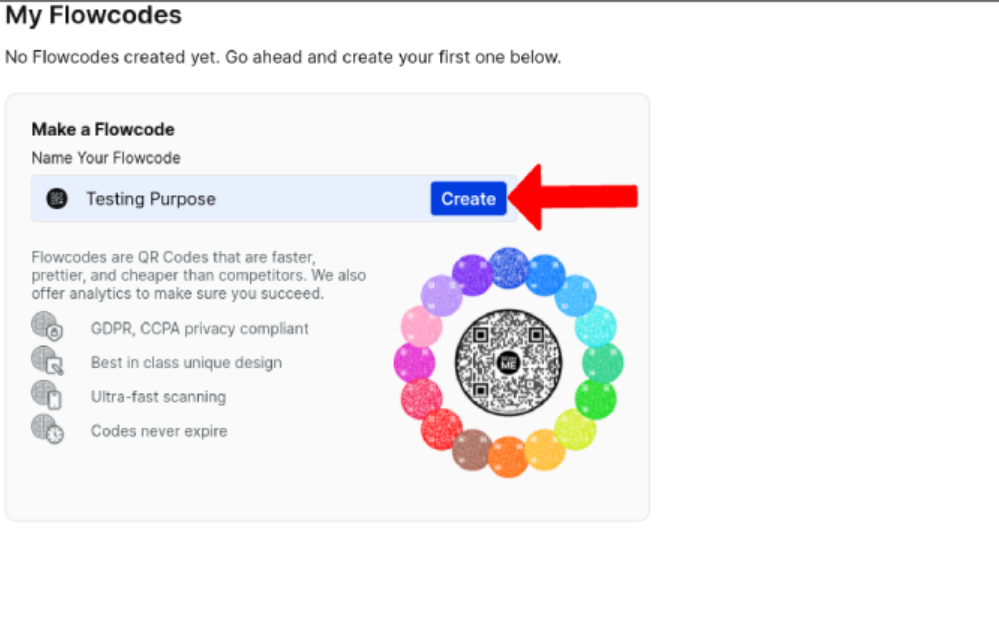Click the My Flowcodes heading

tap(94, 15)
